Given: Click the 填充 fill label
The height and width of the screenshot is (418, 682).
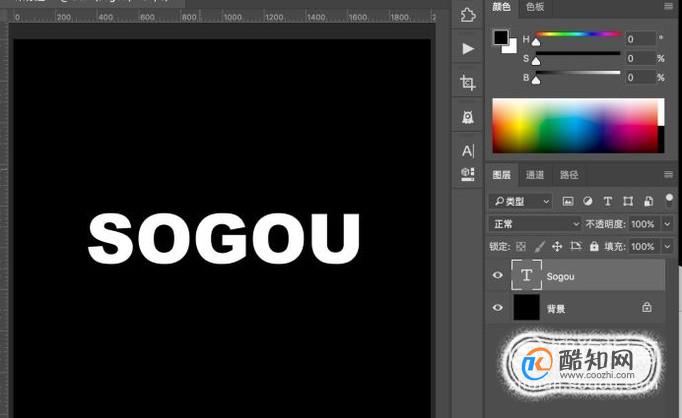Looking at the screenshot, I should (x=615, y=247).
